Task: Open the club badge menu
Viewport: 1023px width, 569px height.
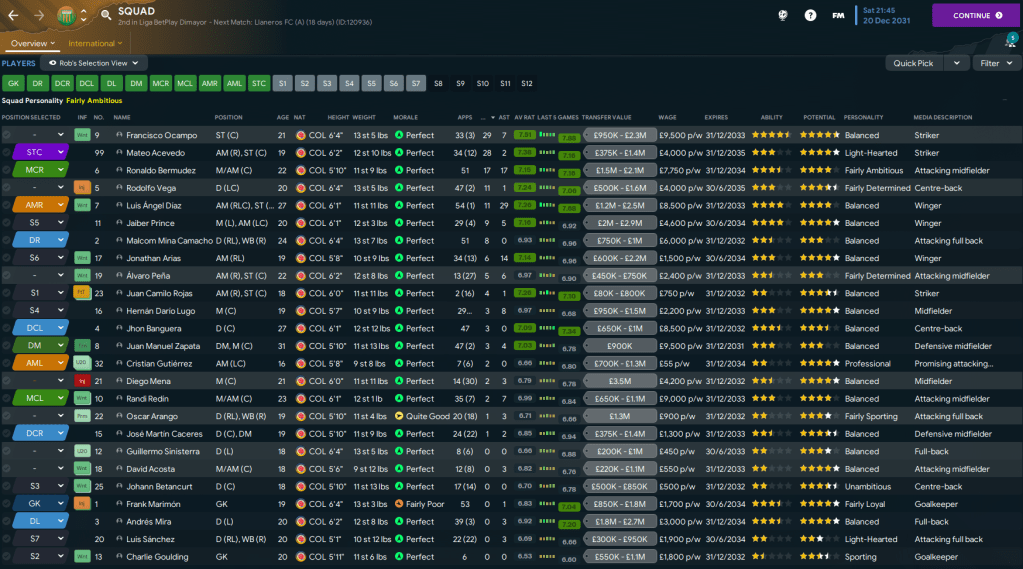Action: (66, 15)
